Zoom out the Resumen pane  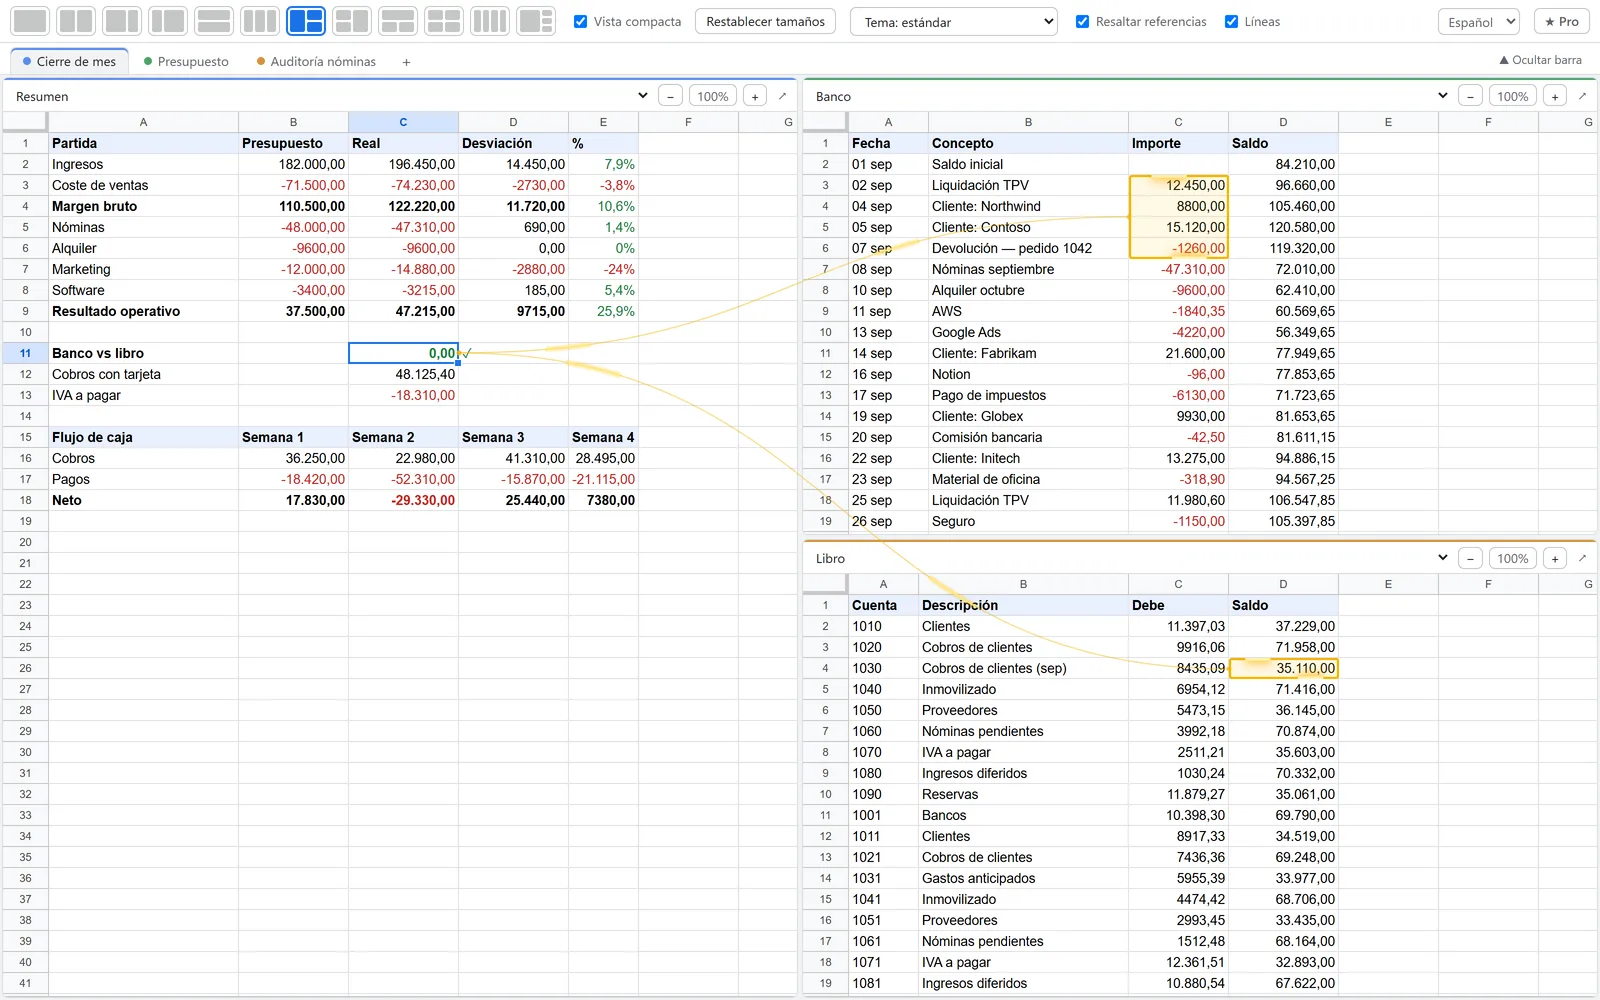pos(671,96)
